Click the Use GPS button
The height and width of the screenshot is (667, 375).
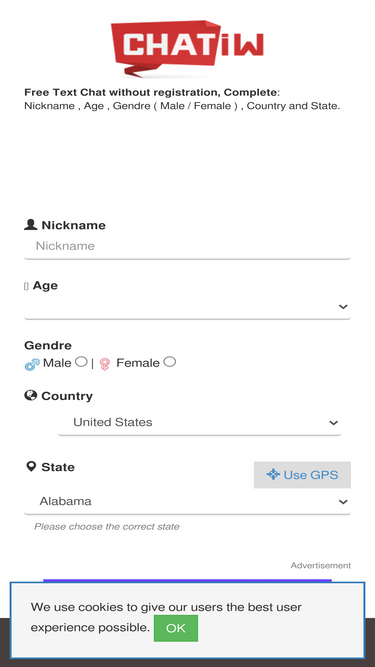click(x=302, y=475)
